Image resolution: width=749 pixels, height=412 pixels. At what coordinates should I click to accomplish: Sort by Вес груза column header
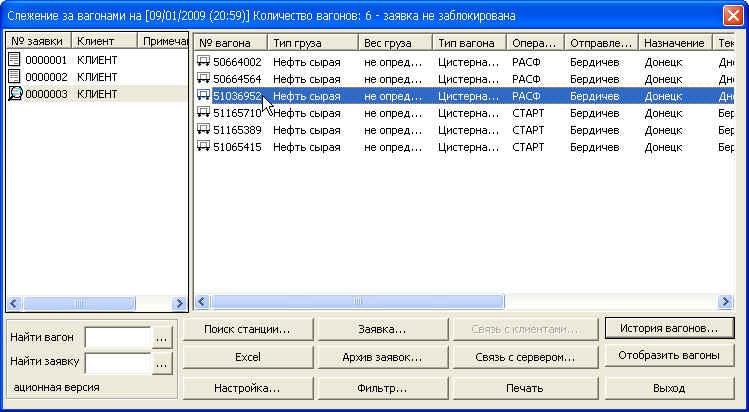coord(396,43)
